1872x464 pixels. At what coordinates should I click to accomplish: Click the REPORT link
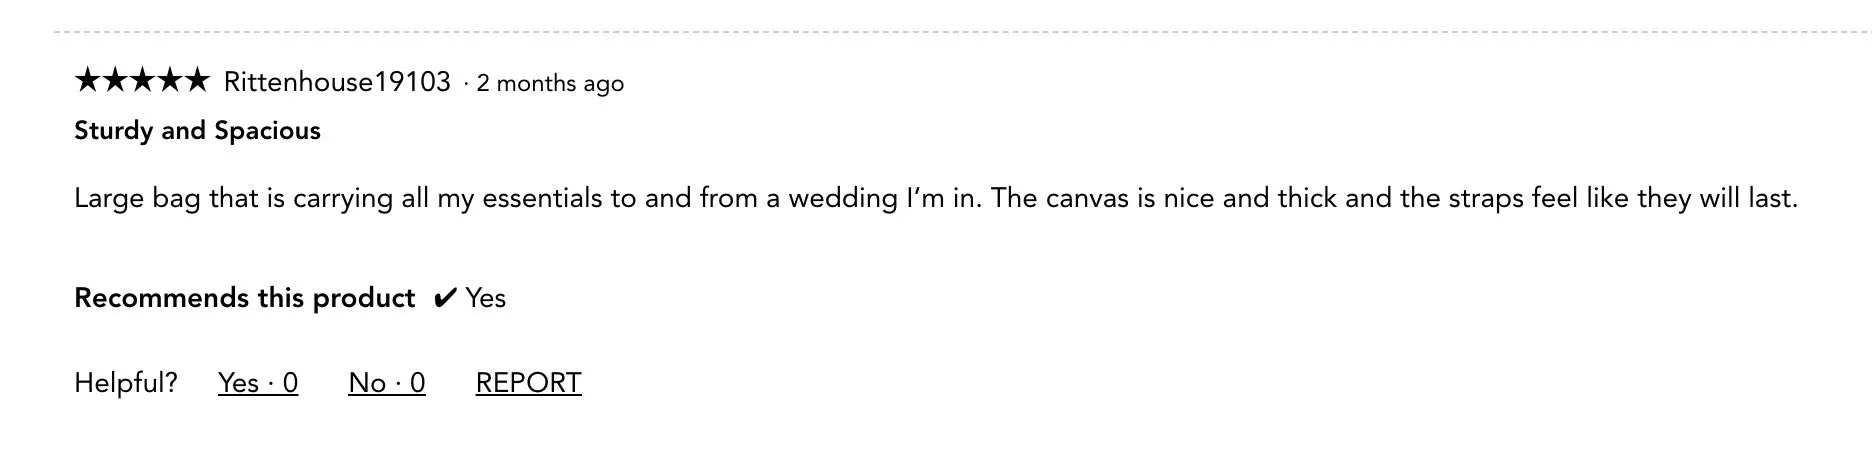click(x=528, y=383)
